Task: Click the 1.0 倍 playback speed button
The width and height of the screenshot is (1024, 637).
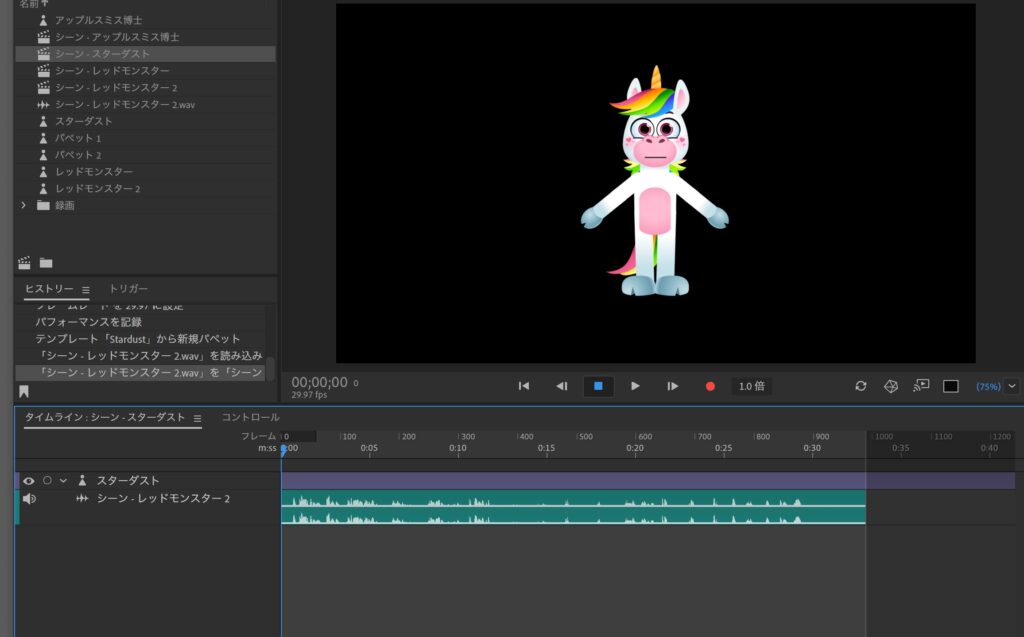Action: (x=751, y=386)
